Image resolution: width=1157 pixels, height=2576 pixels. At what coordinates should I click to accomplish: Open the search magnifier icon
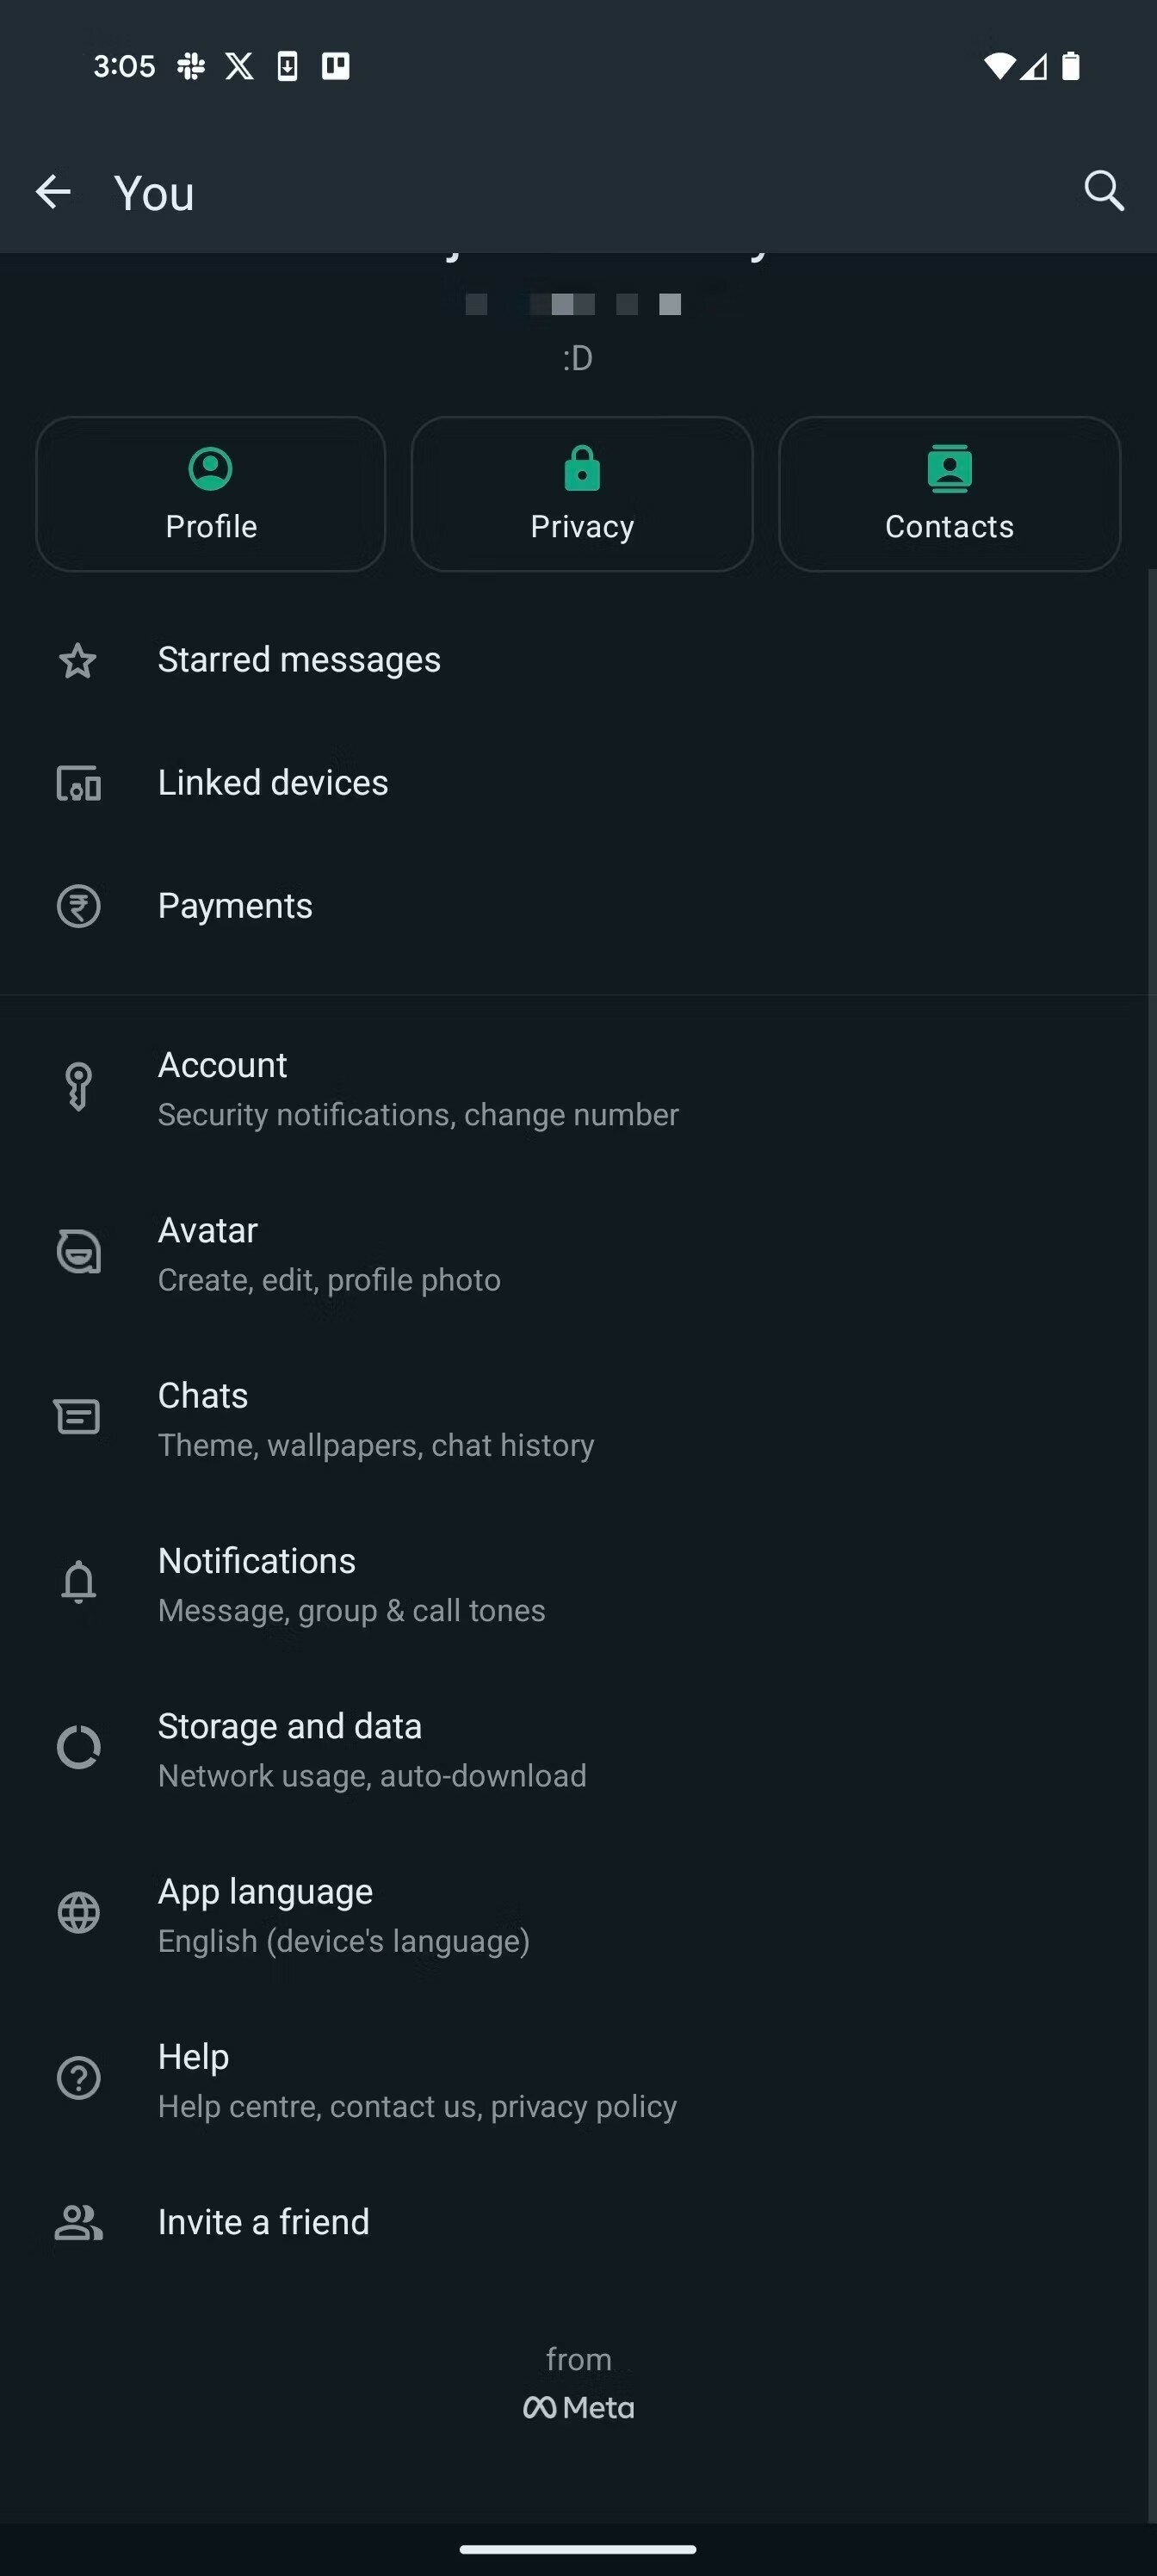pos(1104,191)
